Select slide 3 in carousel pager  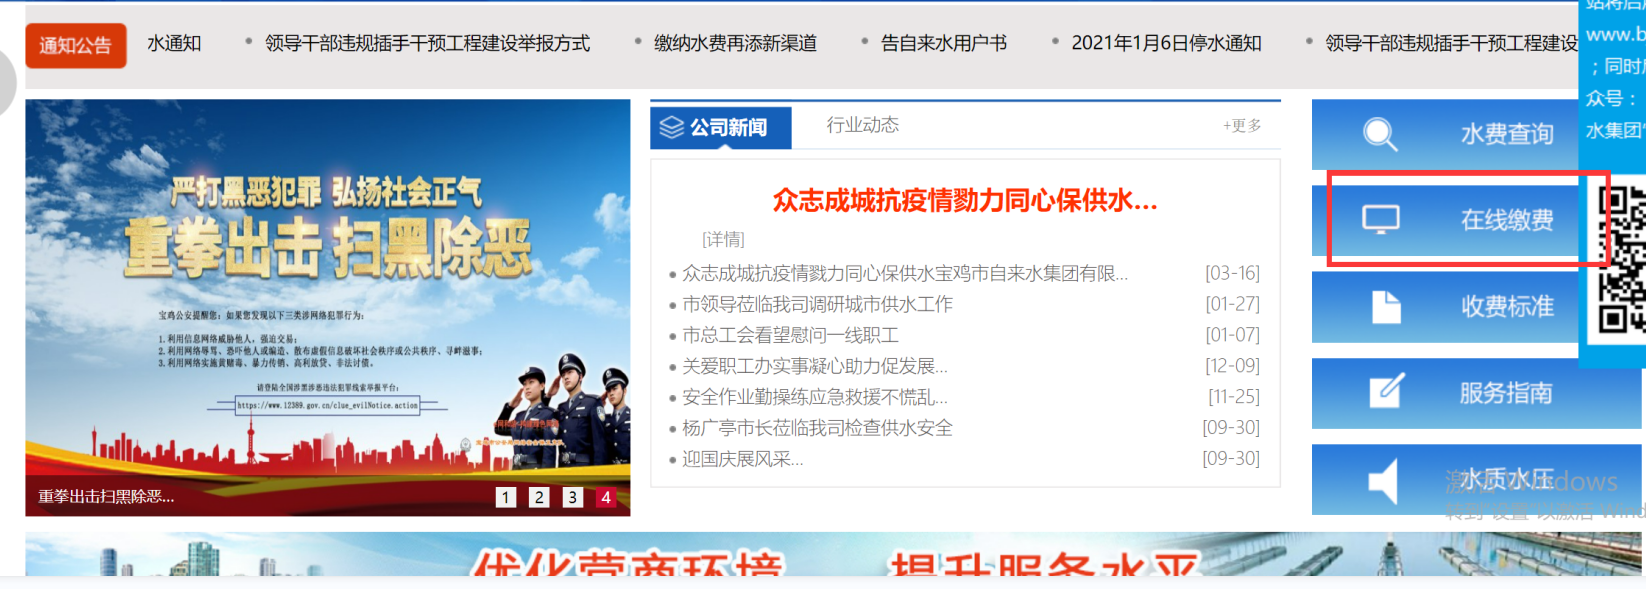(573, 497)
